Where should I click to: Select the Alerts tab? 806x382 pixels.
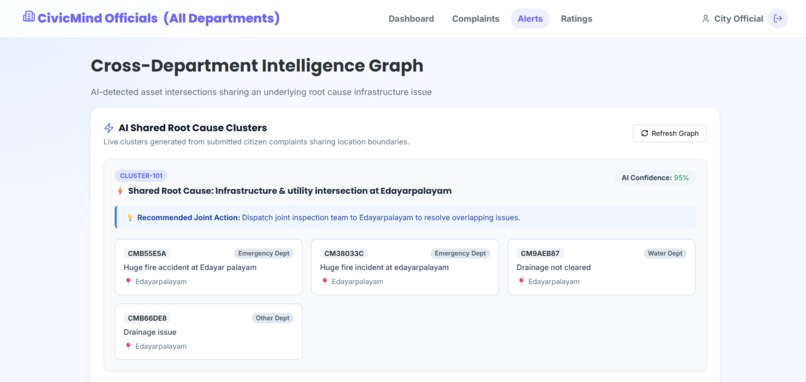[x=530, y=19]
